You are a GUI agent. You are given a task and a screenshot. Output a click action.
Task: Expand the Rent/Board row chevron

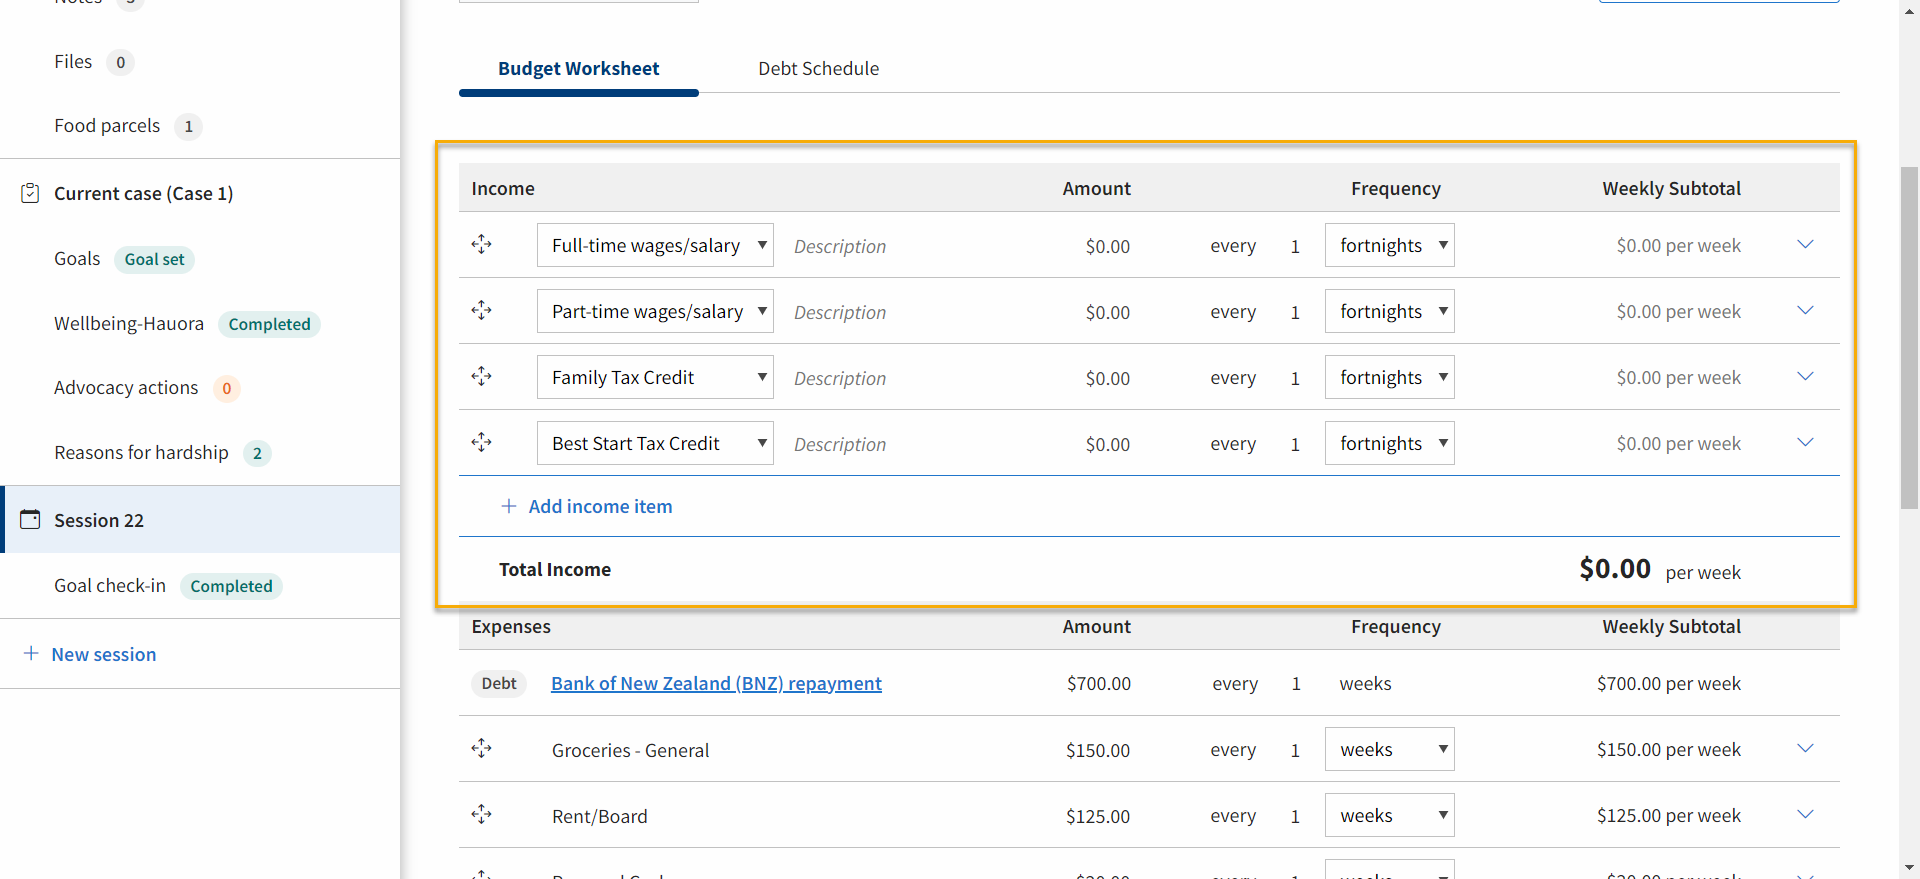1805,814
